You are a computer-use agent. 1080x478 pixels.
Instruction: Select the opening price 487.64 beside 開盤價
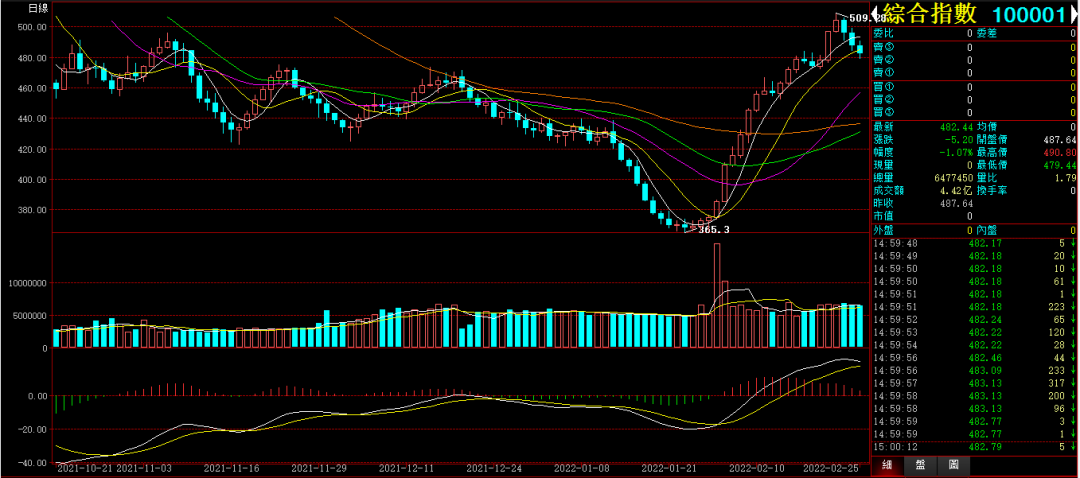[1059, 140]
